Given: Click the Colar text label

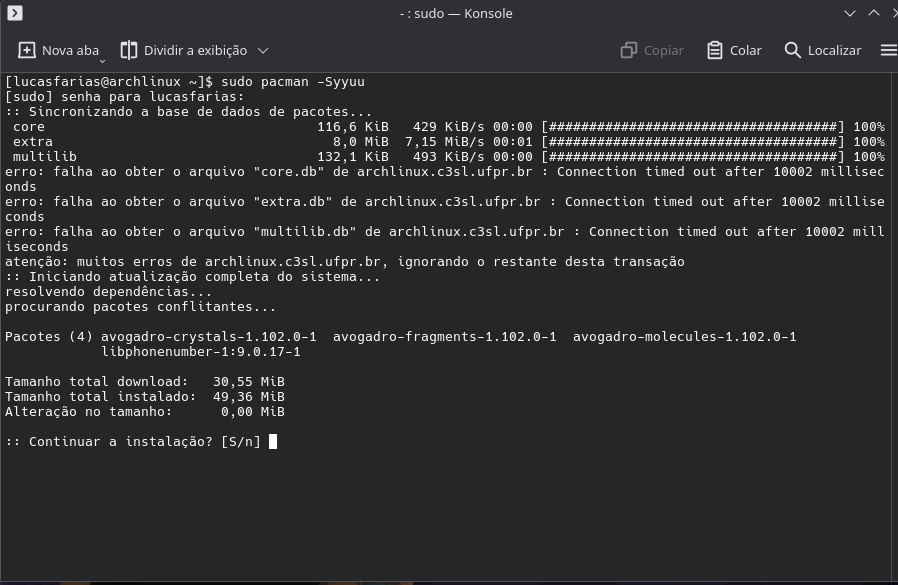Looking at the screenshot, I should click(745, 50).
